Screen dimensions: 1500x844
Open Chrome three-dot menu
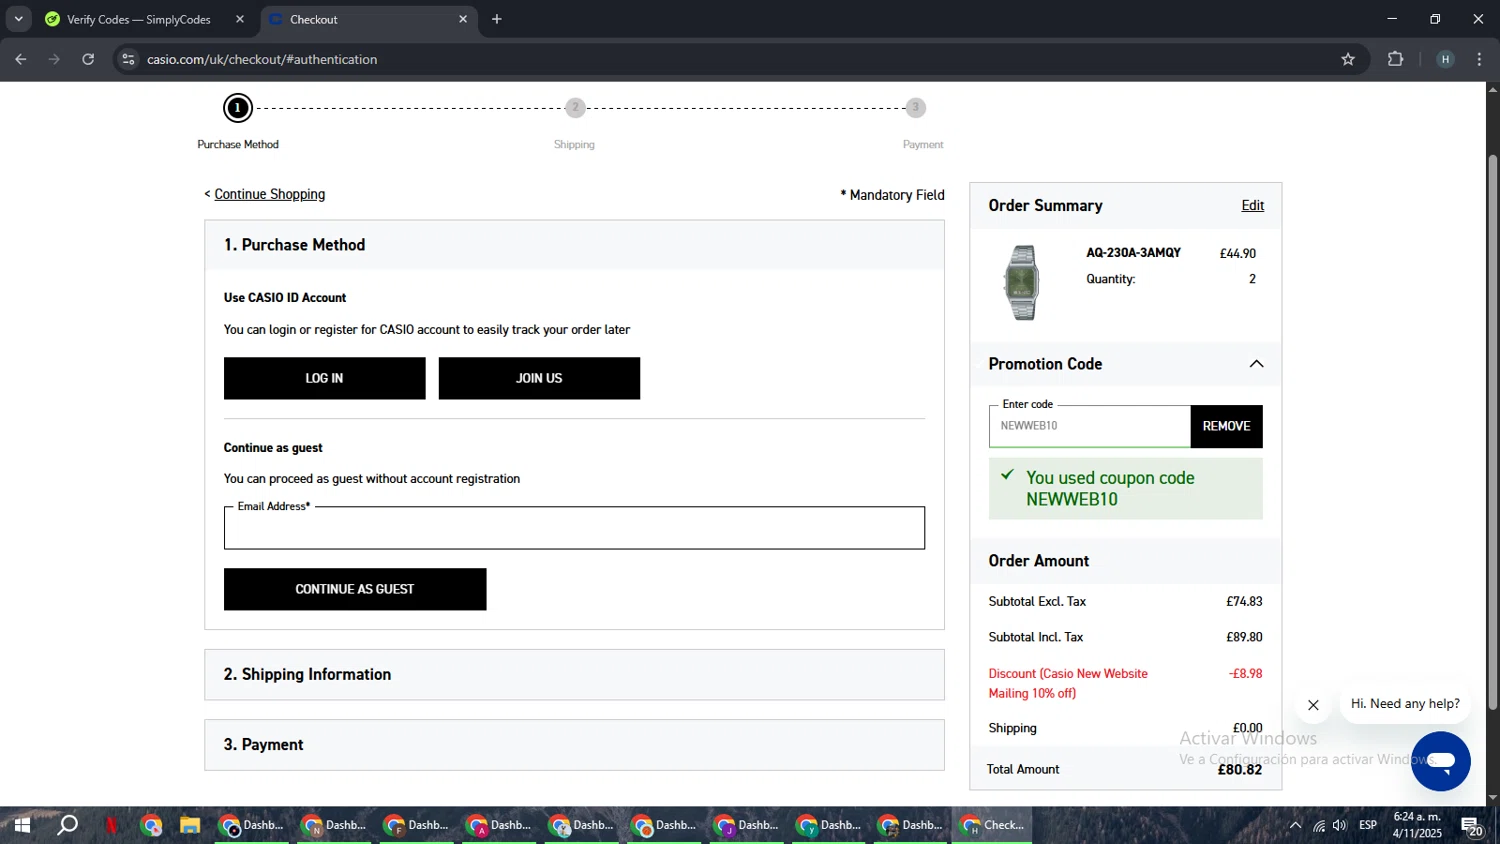click(x=1479, y=59)
